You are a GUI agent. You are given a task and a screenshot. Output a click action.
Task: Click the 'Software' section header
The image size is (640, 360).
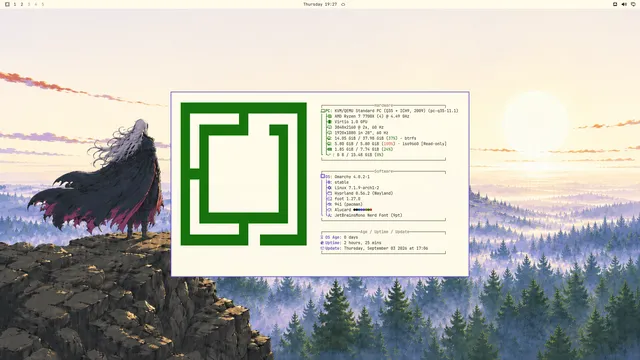[383, 171]
